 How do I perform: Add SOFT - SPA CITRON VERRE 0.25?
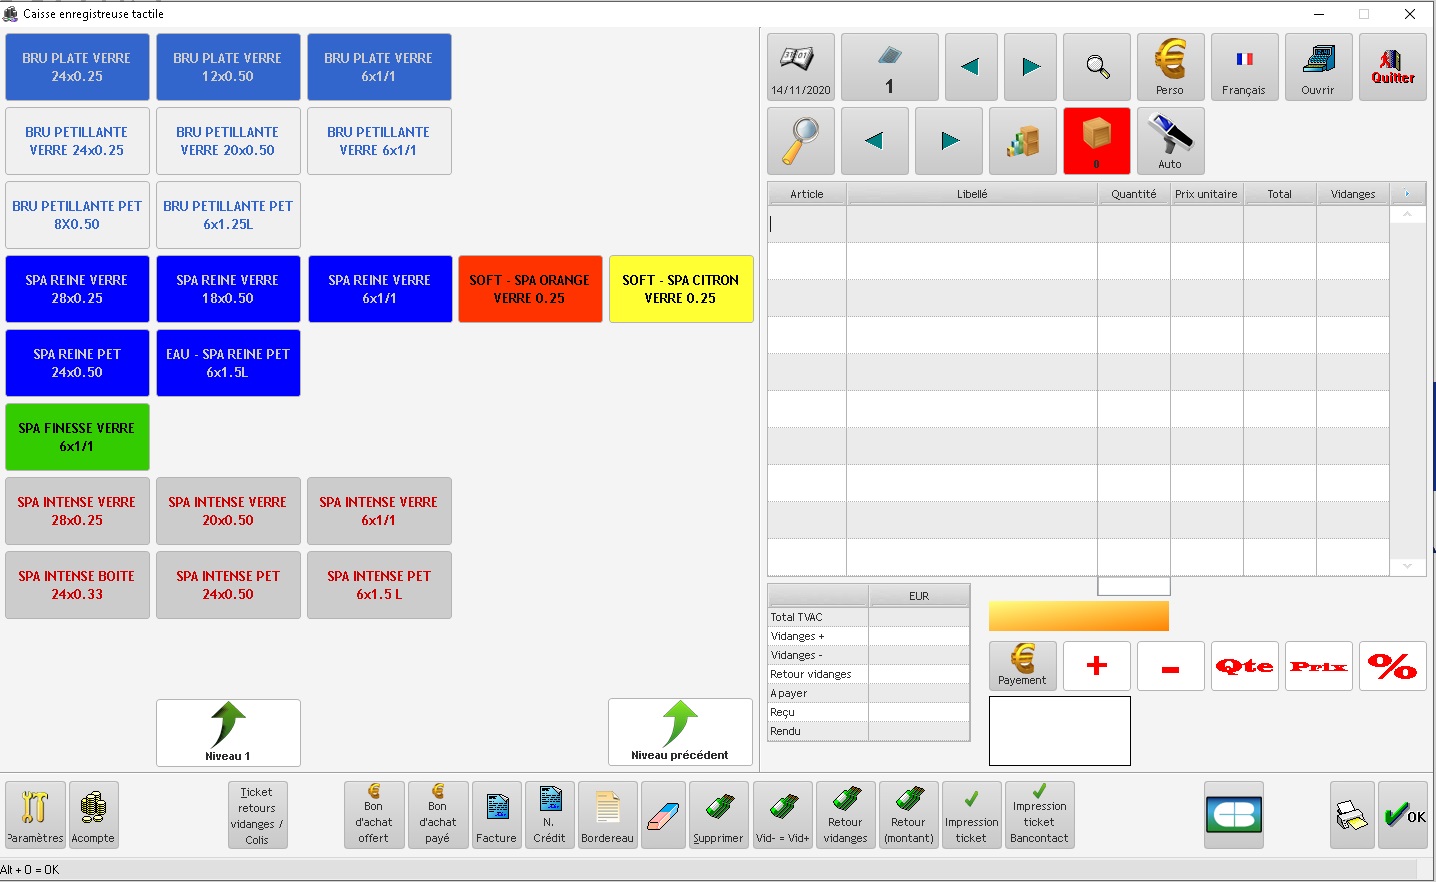pyautogui.click(x=681, y=289)
